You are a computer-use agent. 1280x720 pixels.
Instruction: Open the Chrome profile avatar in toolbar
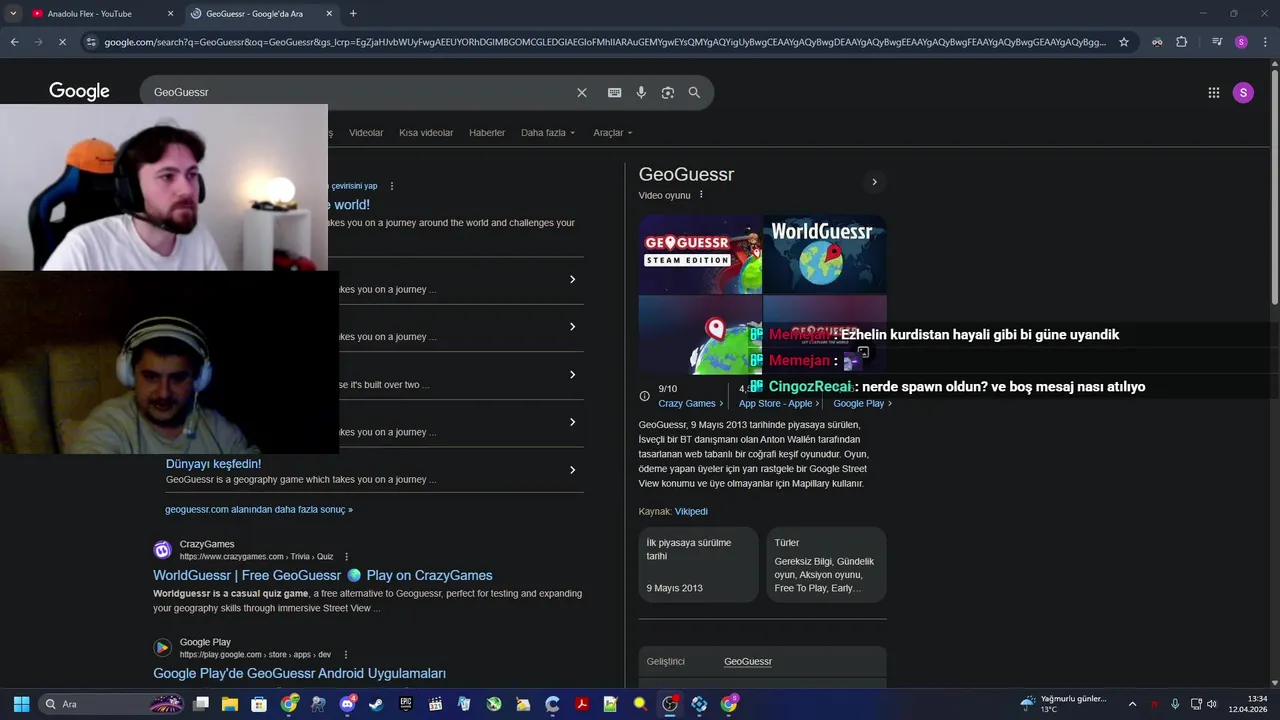pyautogui.click(x=1241, y=42)
